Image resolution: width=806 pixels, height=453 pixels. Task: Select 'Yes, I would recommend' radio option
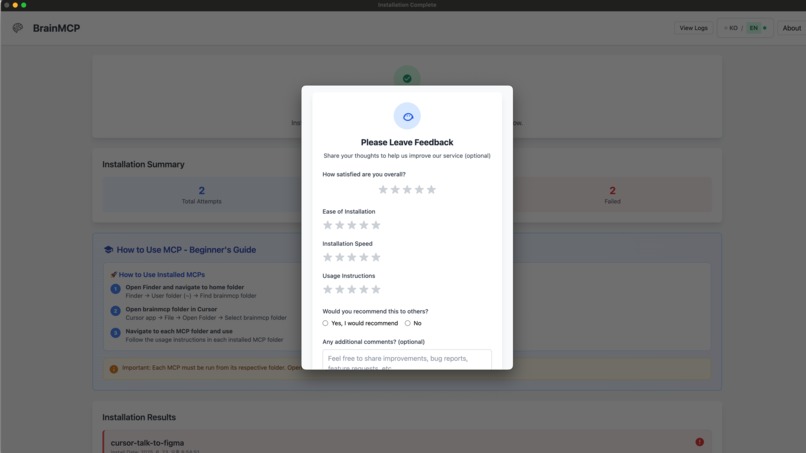[x=325, y=323]
